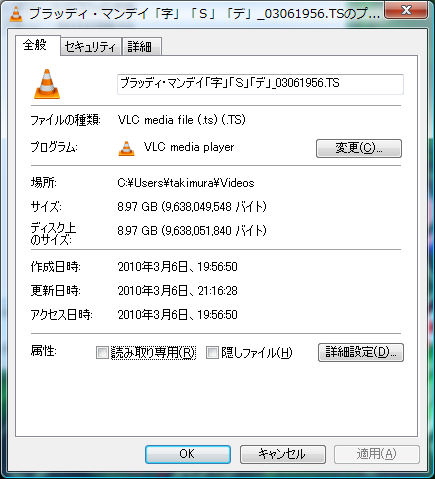The width and height of the screenshot is (435, 479).
Task: Click the 変更(C)... button
Action: (x=359, y=148)
